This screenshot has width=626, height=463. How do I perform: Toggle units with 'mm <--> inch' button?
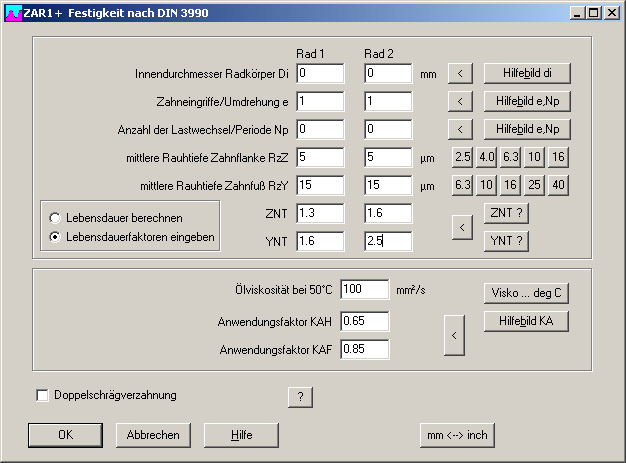point(458,435)
